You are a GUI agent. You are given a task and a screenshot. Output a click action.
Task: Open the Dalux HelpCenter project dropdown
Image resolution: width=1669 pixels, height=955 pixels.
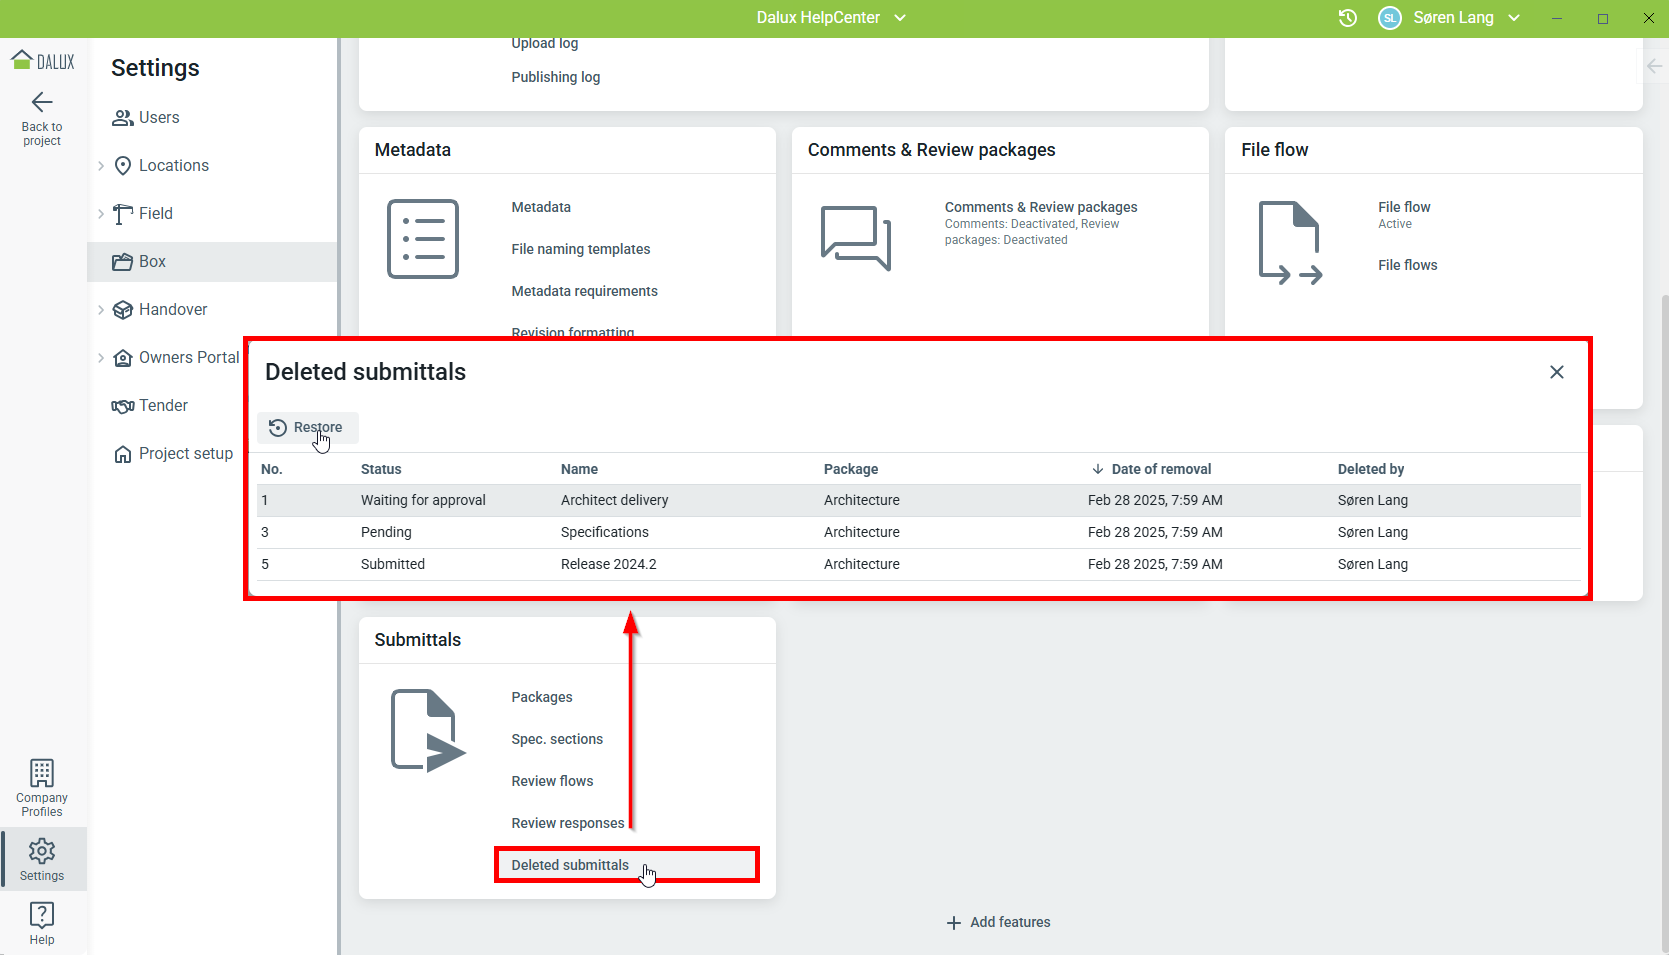830,18
